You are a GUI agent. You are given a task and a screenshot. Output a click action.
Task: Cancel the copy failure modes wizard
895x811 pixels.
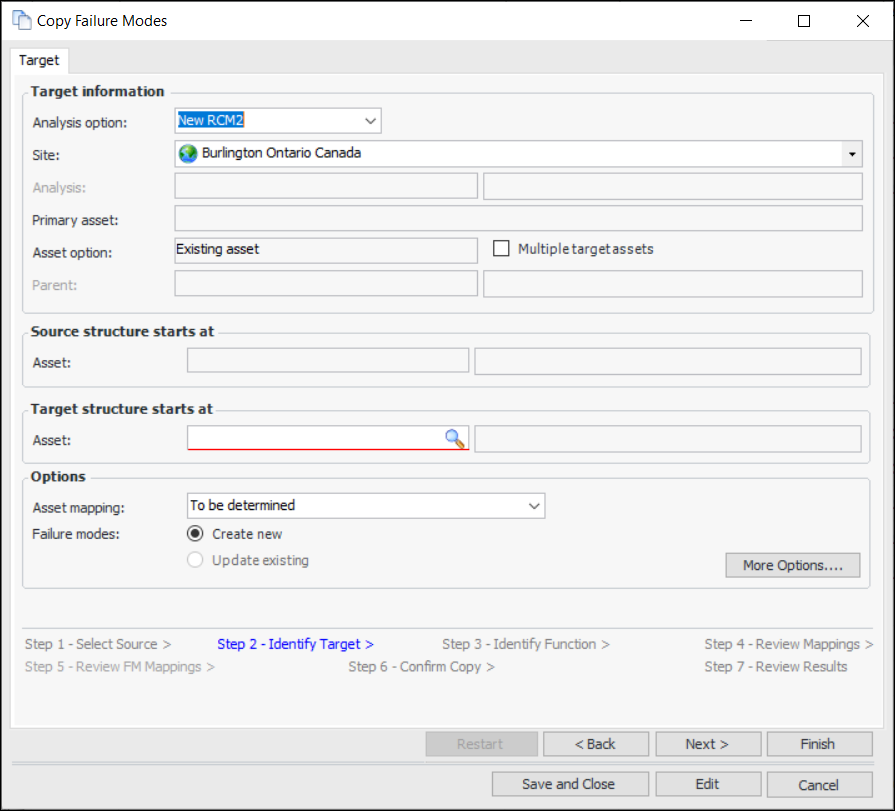[817, 784]
